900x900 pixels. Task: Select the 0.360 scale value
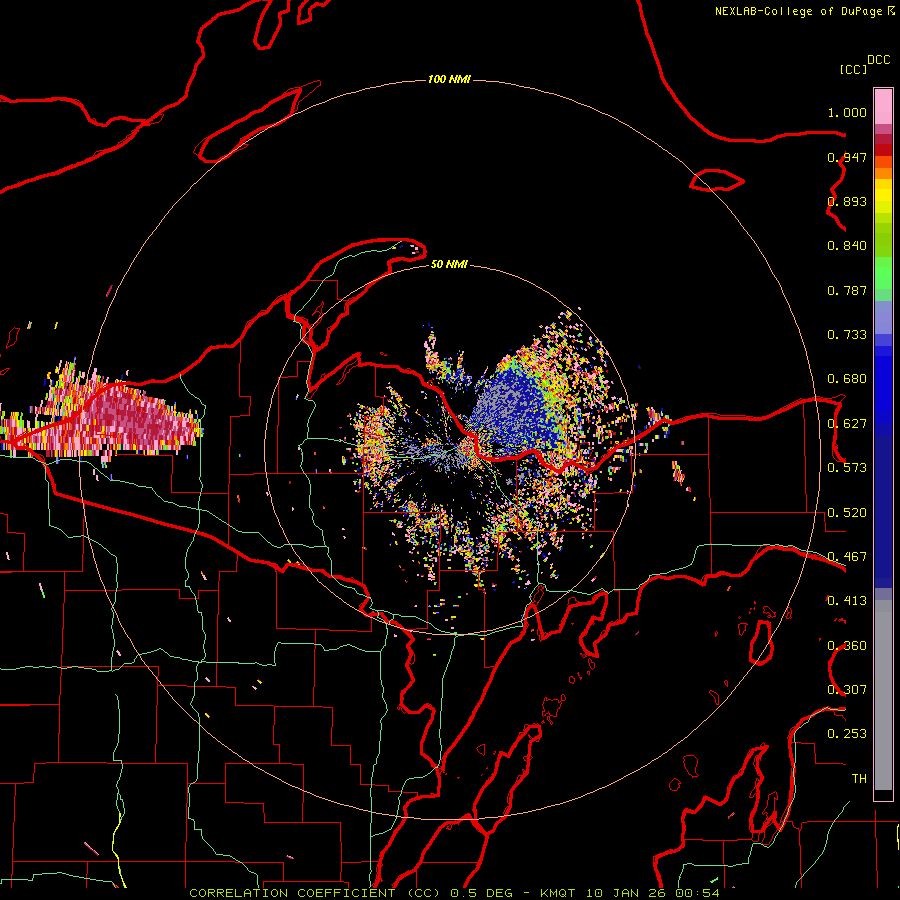coord(847,646)
